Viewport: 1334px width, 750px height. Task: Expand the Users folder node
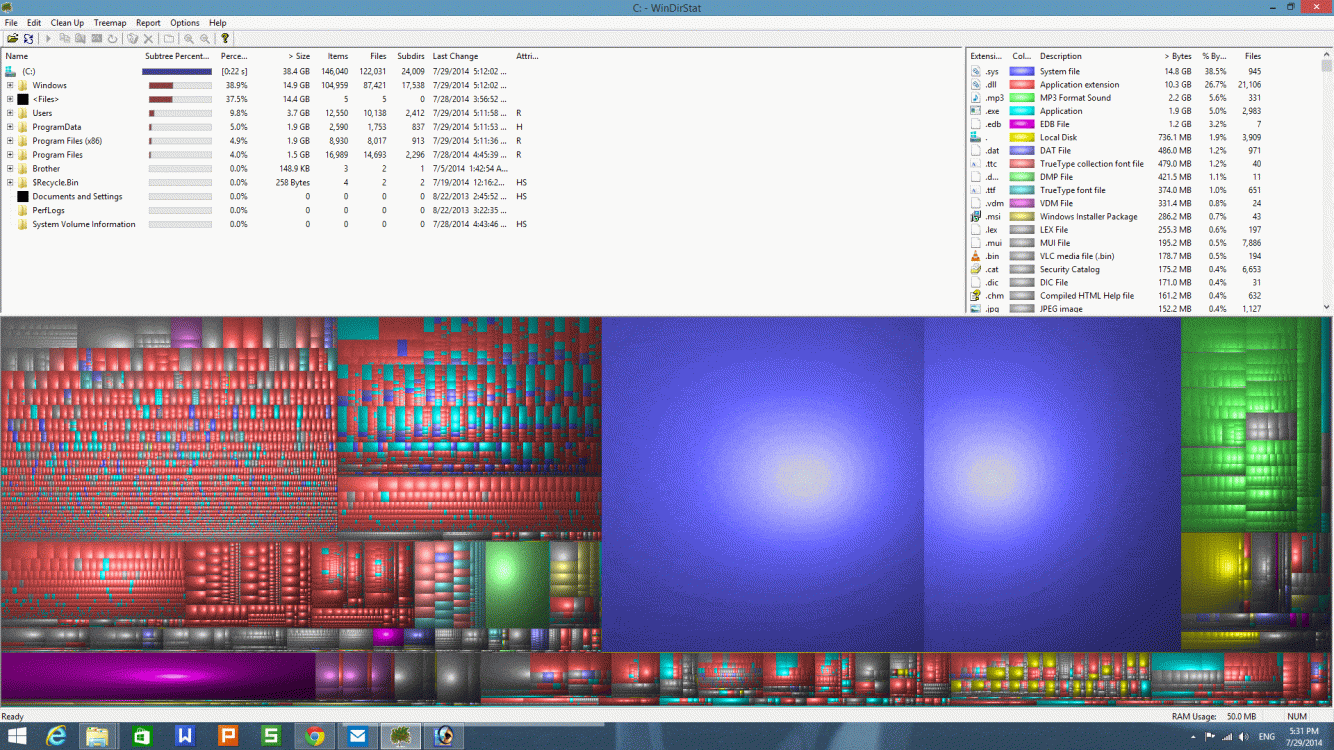[10, 113]
